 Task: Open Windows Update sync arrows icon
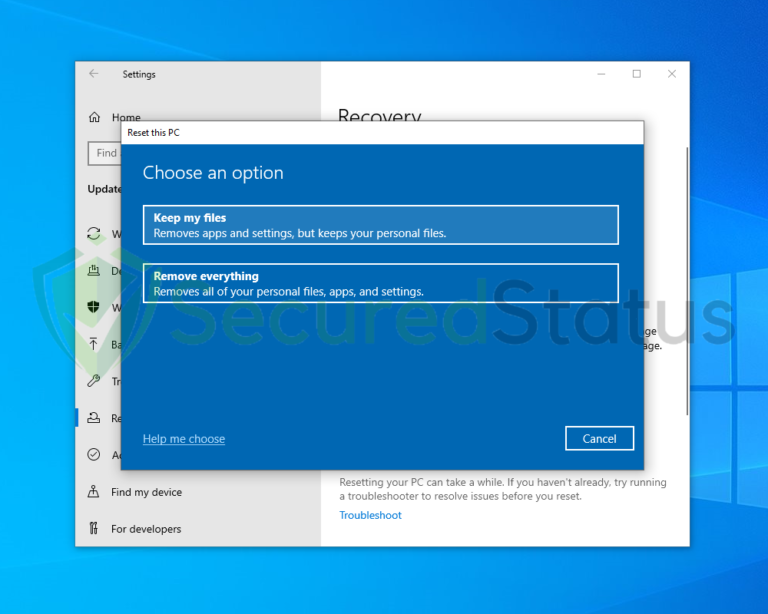click(x=94, y=234)
